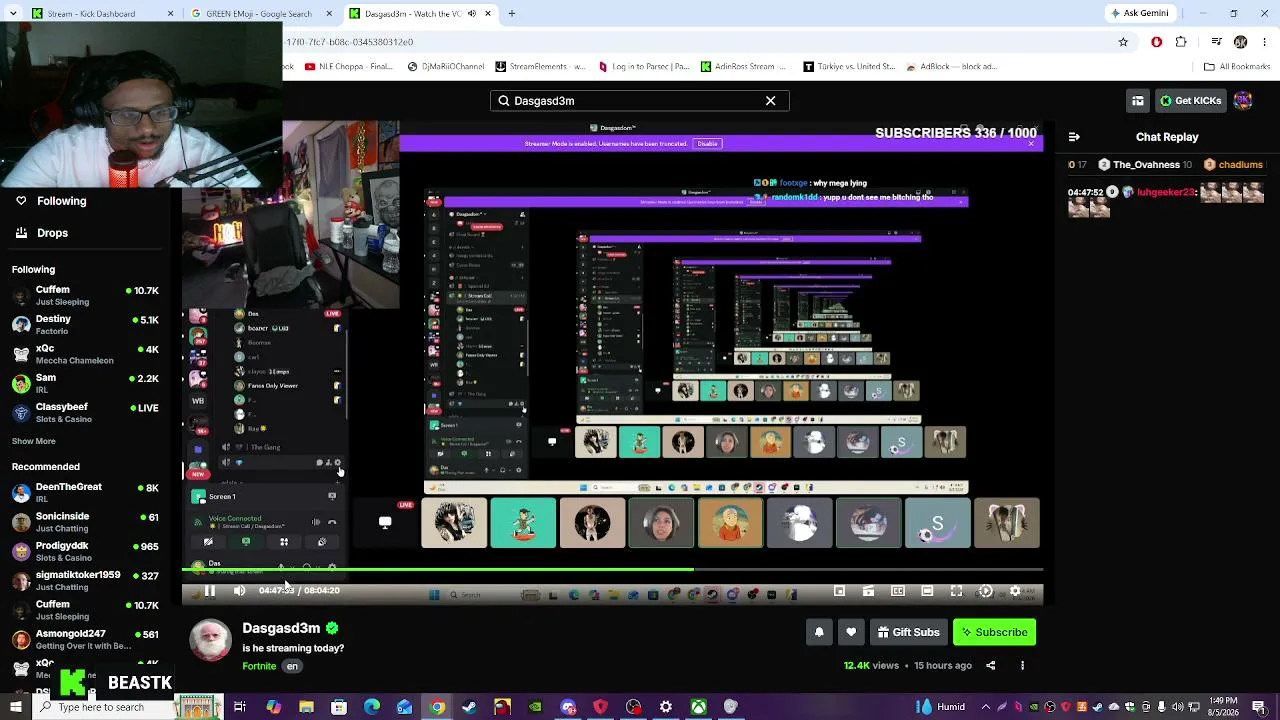1280x720 pixels.
Task: Follow the channel with the heart button
Action: (851, 632)
